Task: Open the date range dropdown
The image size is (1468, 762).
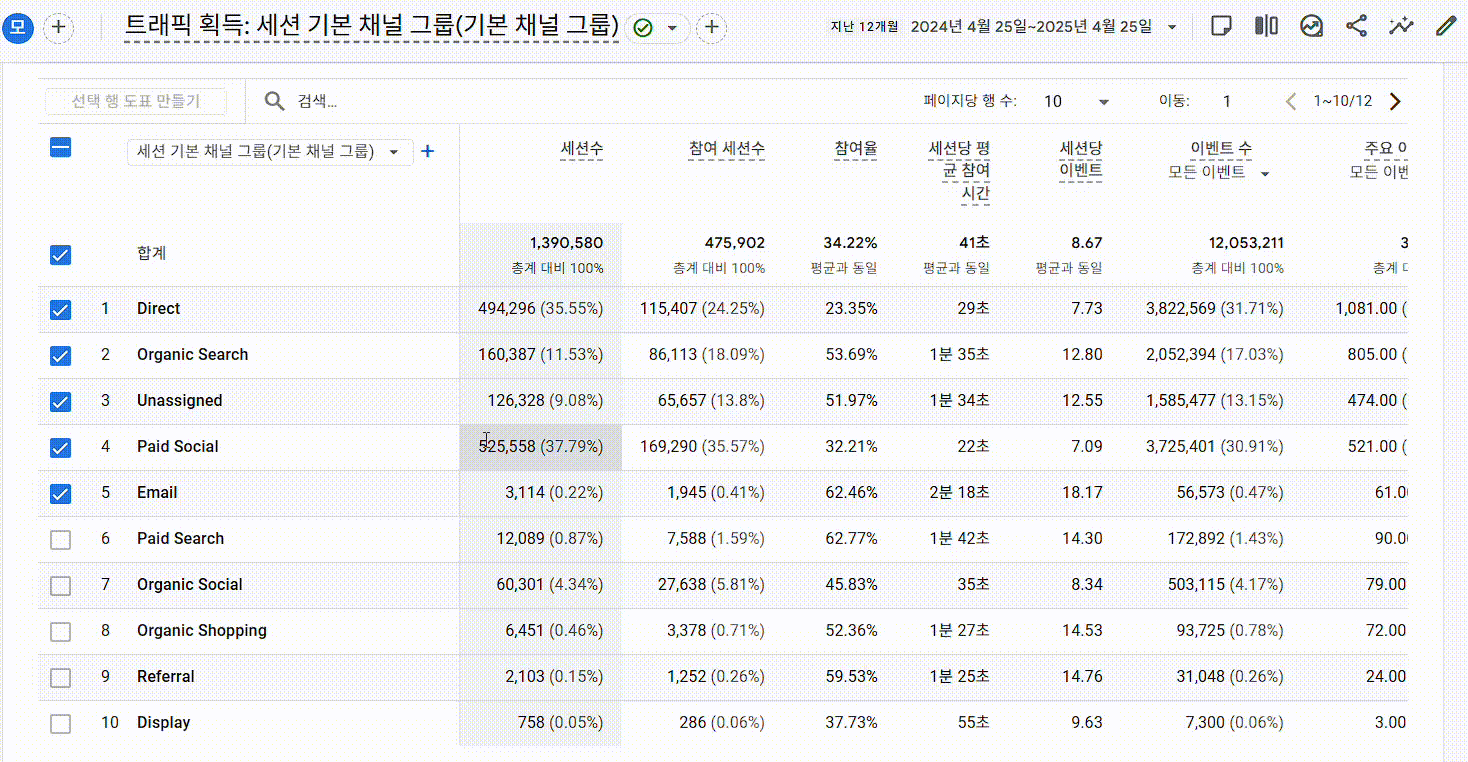Action: [1173, 27]
